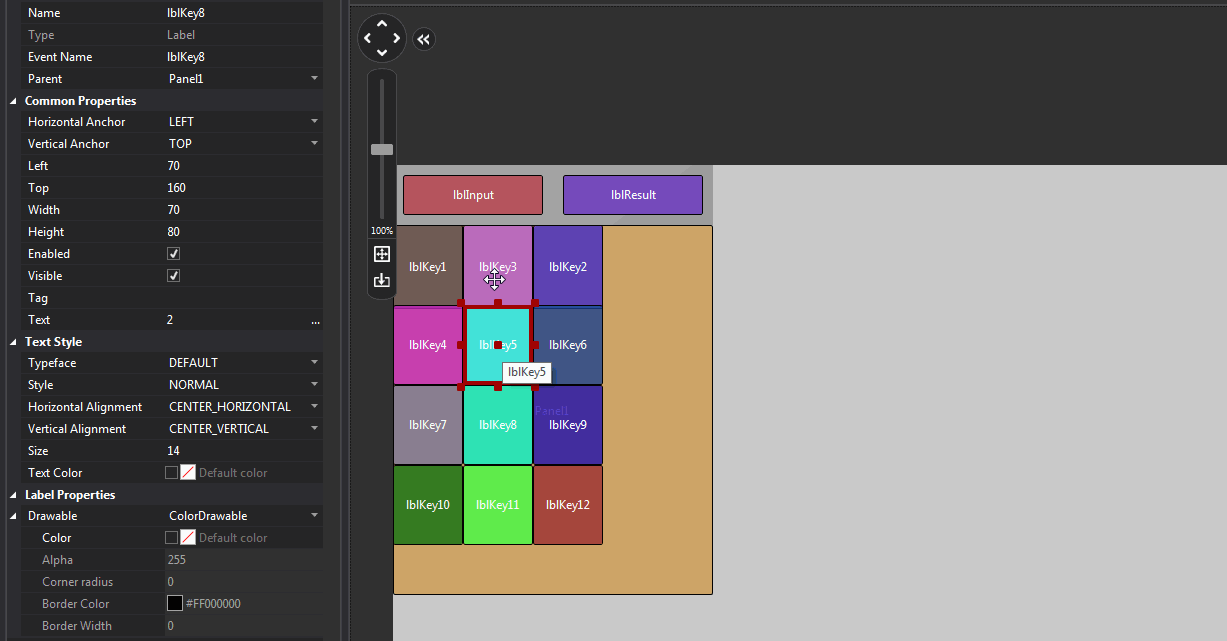This screenshot has width=1227, height=641.
Task: Collapse the Common Properties section
Action: [x=13, y=101]
